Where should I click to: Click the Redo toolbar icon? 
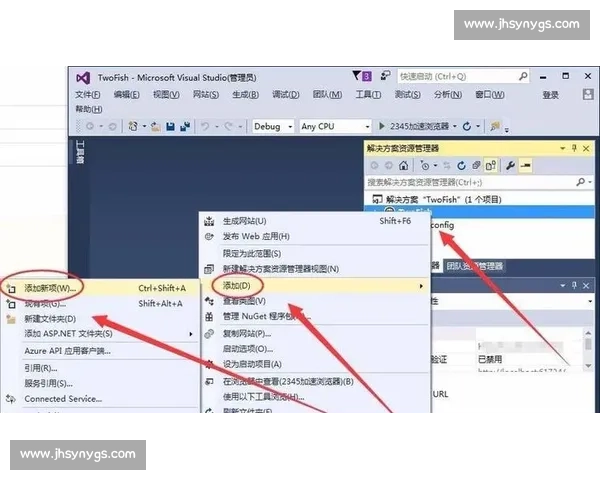tap(229, 126)
